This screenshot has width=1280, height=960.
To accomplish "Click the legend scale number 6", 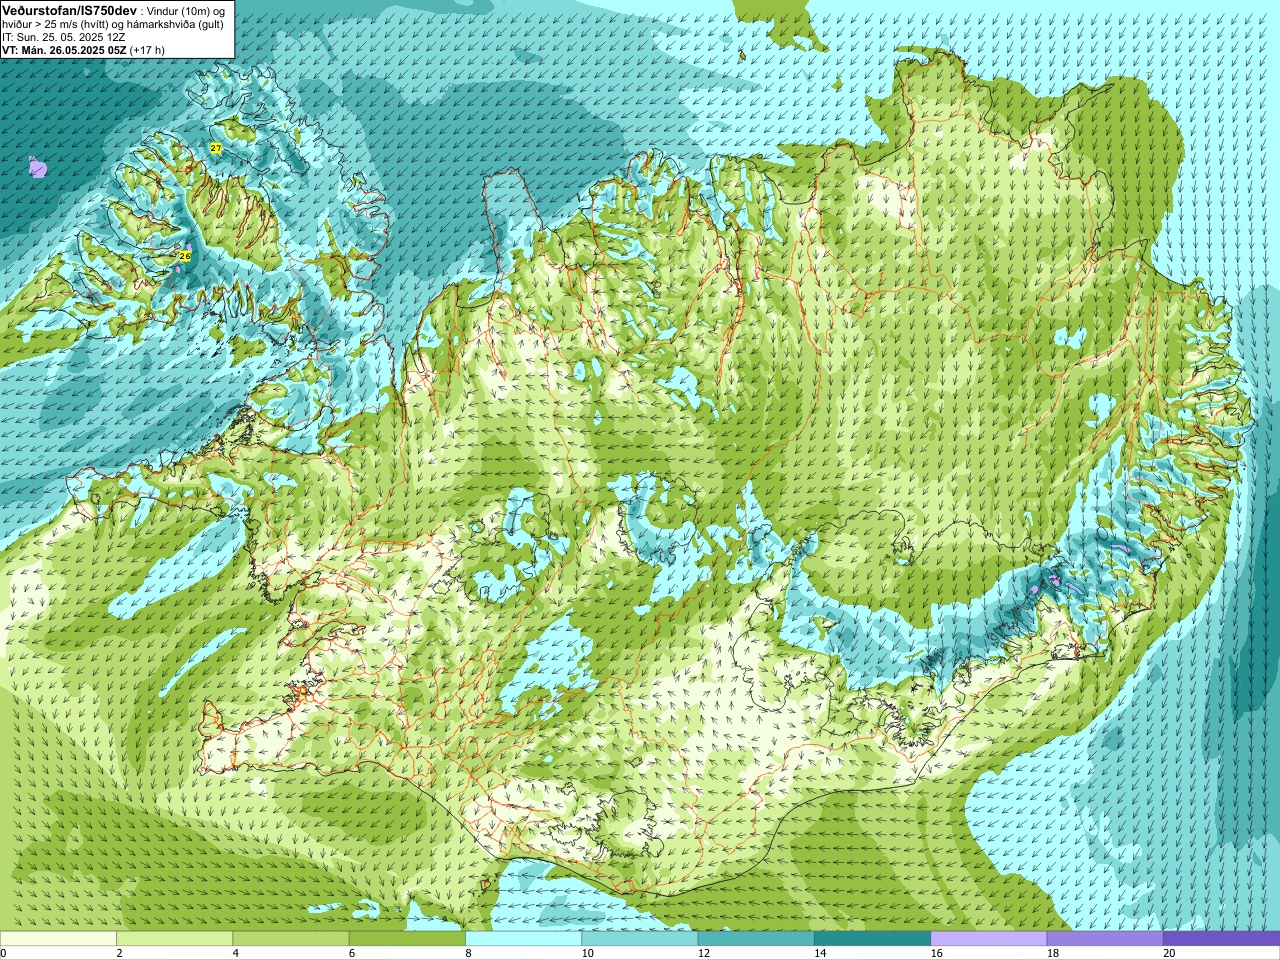I will (x=352, y=953).
